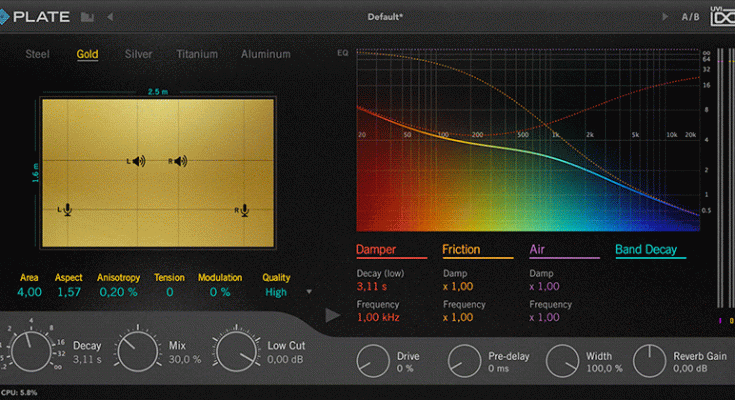This screenshot has height=400, width=735.
Task: Click the Damper section header
Action: [378, 250]
